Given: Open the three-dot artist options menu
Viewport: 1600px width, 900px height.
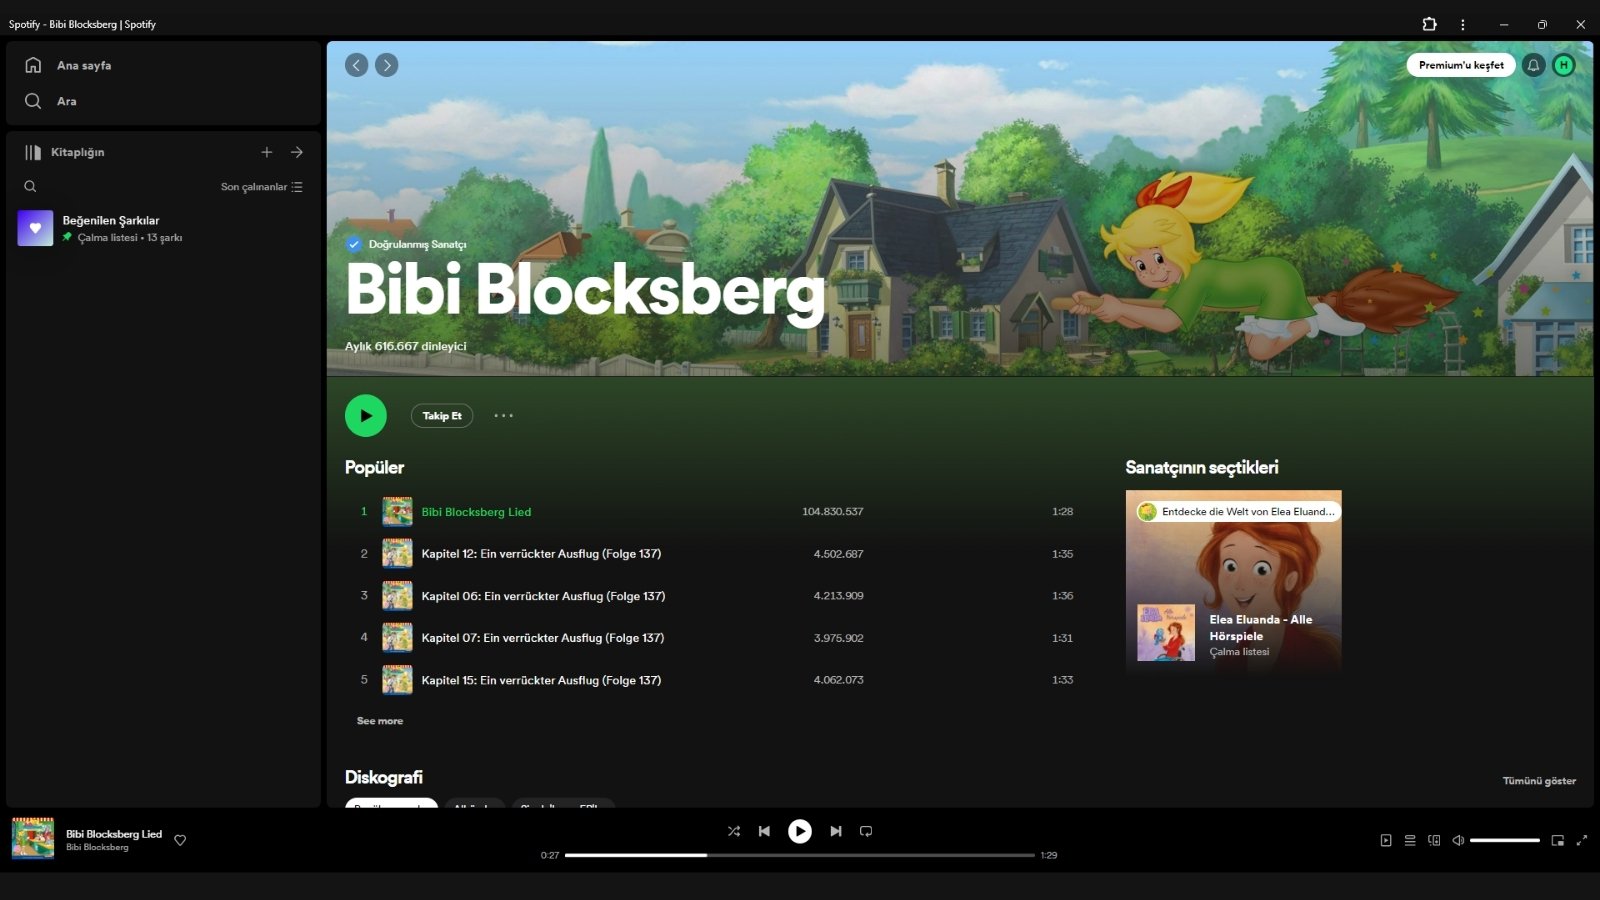Looking at the screenshot, I should [x=503, y=416].
